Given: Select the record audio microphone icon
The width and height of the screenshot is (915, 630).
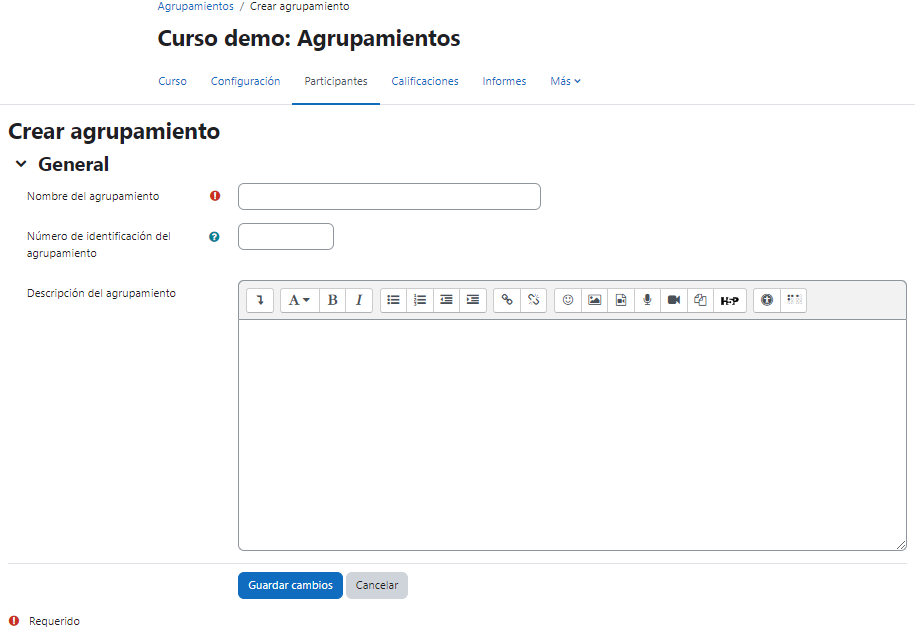Looking at the screenshot, I should pos(648,300).
